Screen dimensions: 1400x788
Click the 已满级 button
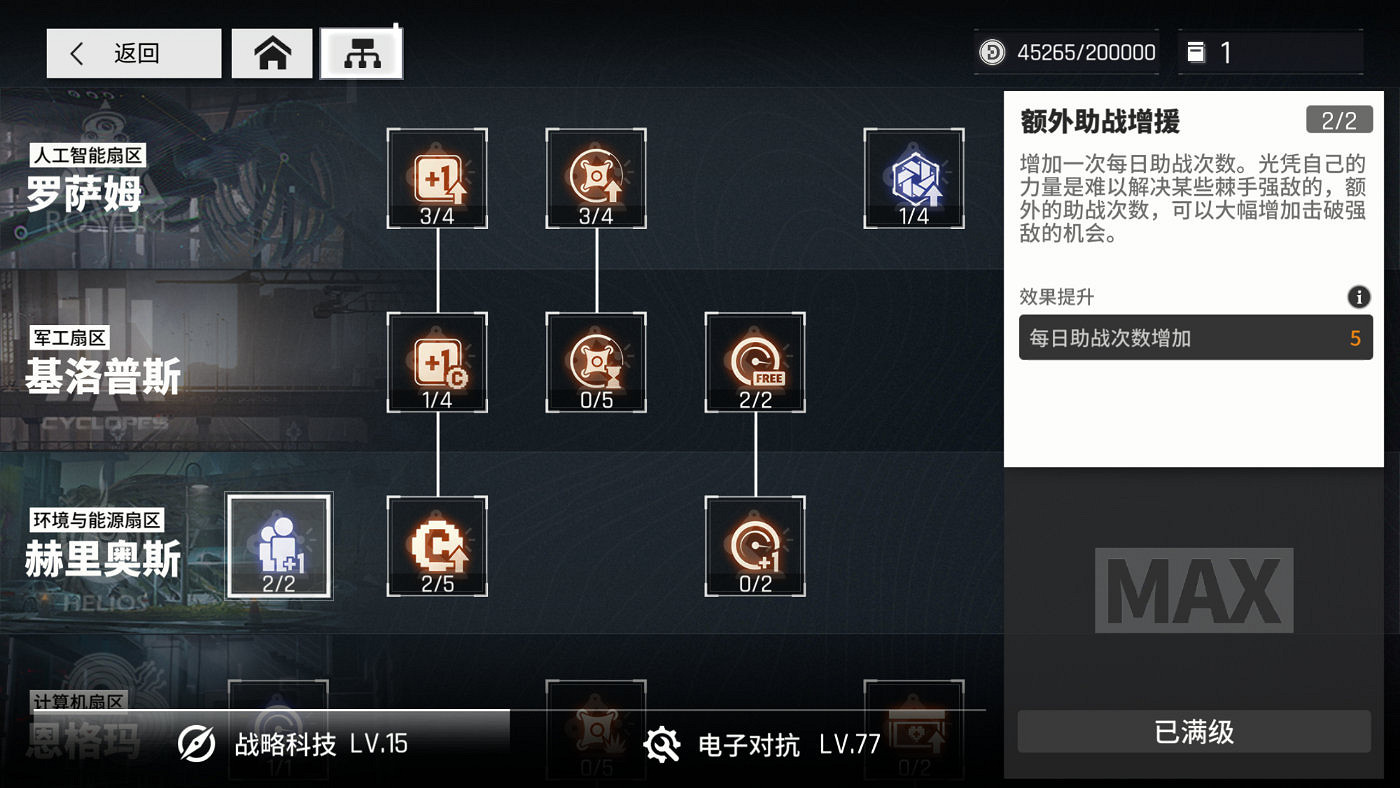(x=1194, y=732)
